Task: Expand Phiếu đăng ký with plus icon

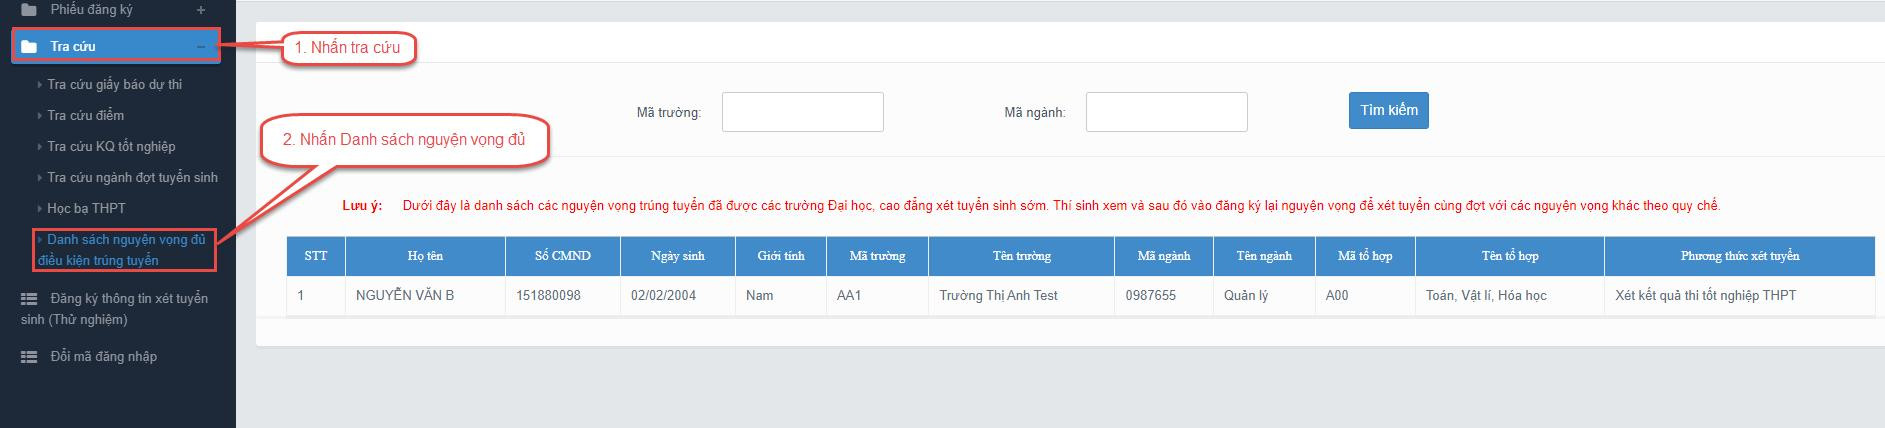Action: coord(201,10)
